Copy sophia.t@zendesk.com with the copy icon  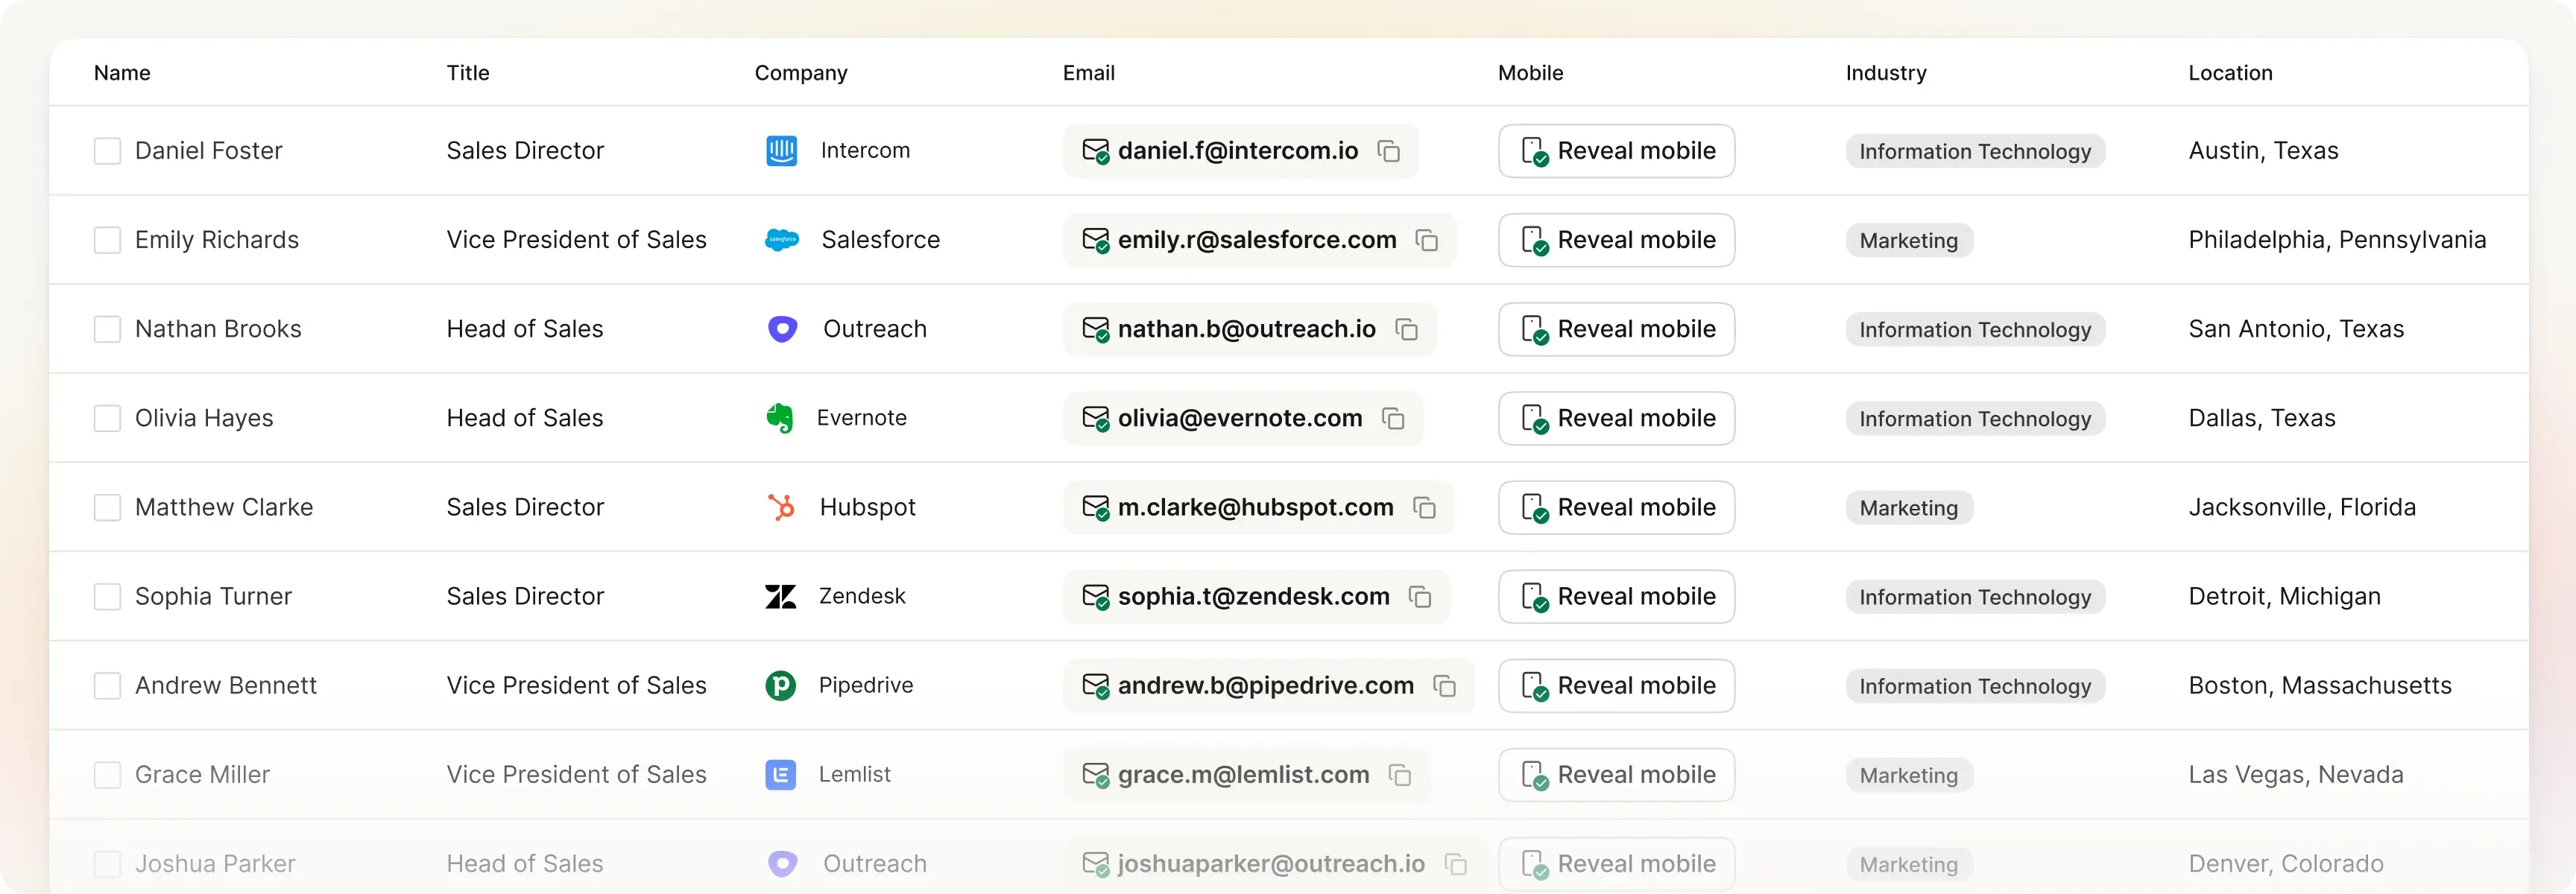1421,596
